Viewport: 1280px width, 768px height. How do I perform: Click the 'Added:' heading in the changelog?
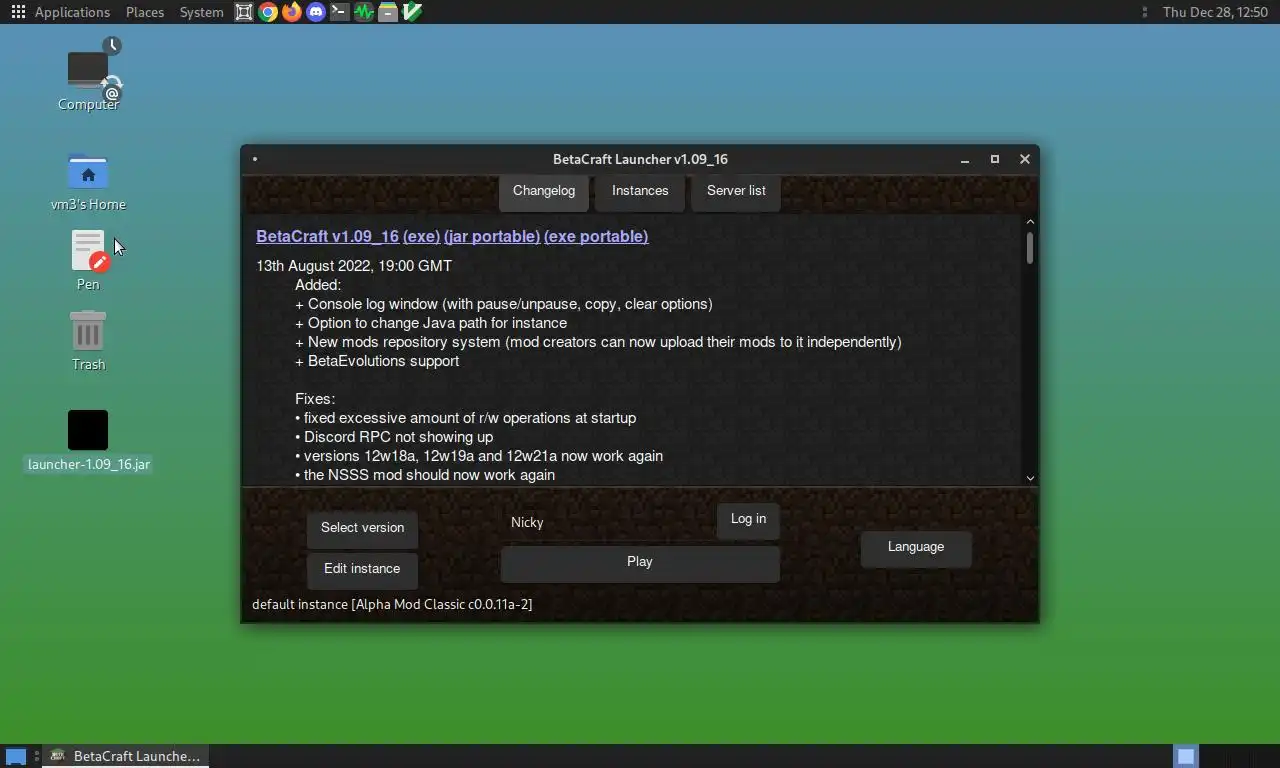pyautogui.click(x=318, y=285)
